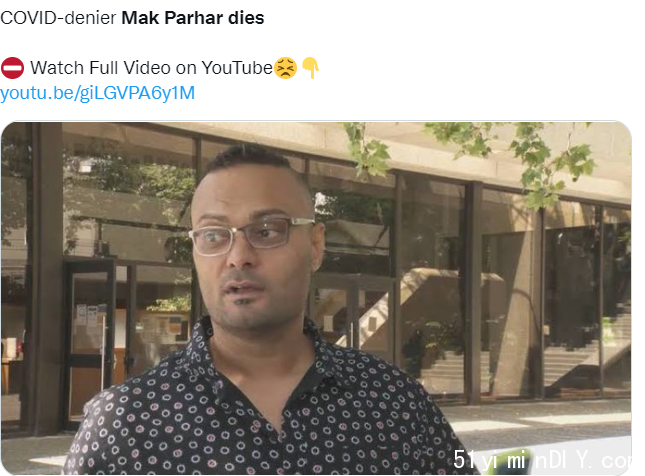645x476 pixels.
Task: Click the "Watch Full Video" text
Action: tap(100, 68)
